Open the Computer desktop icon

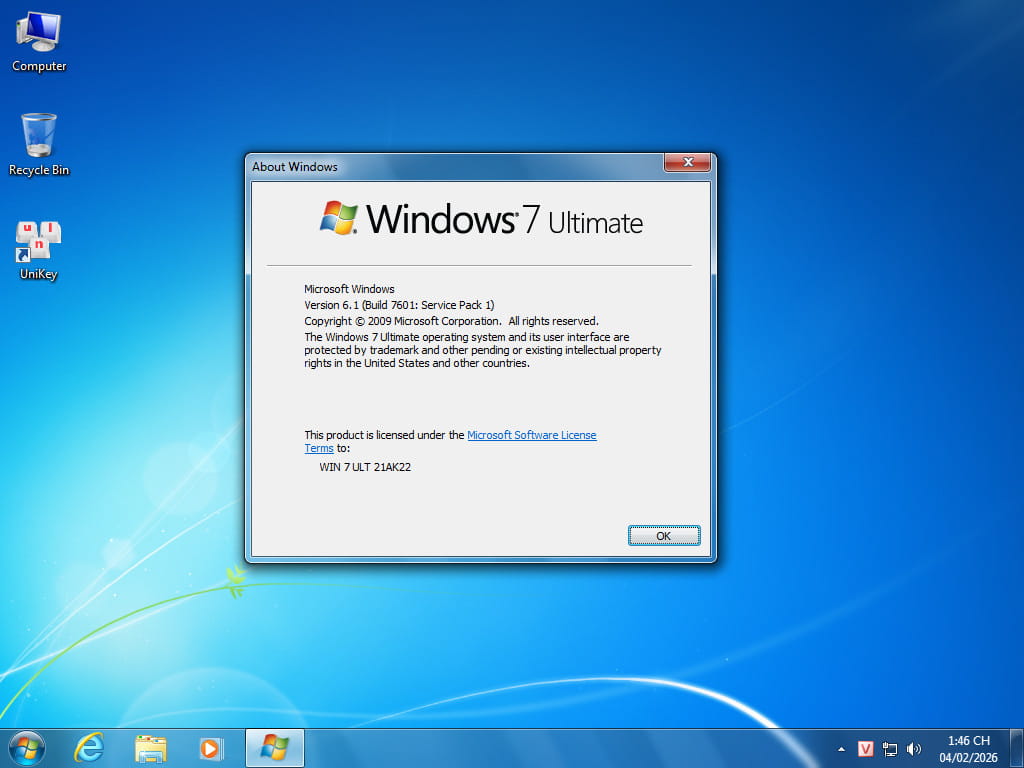(x=39, y=42)
